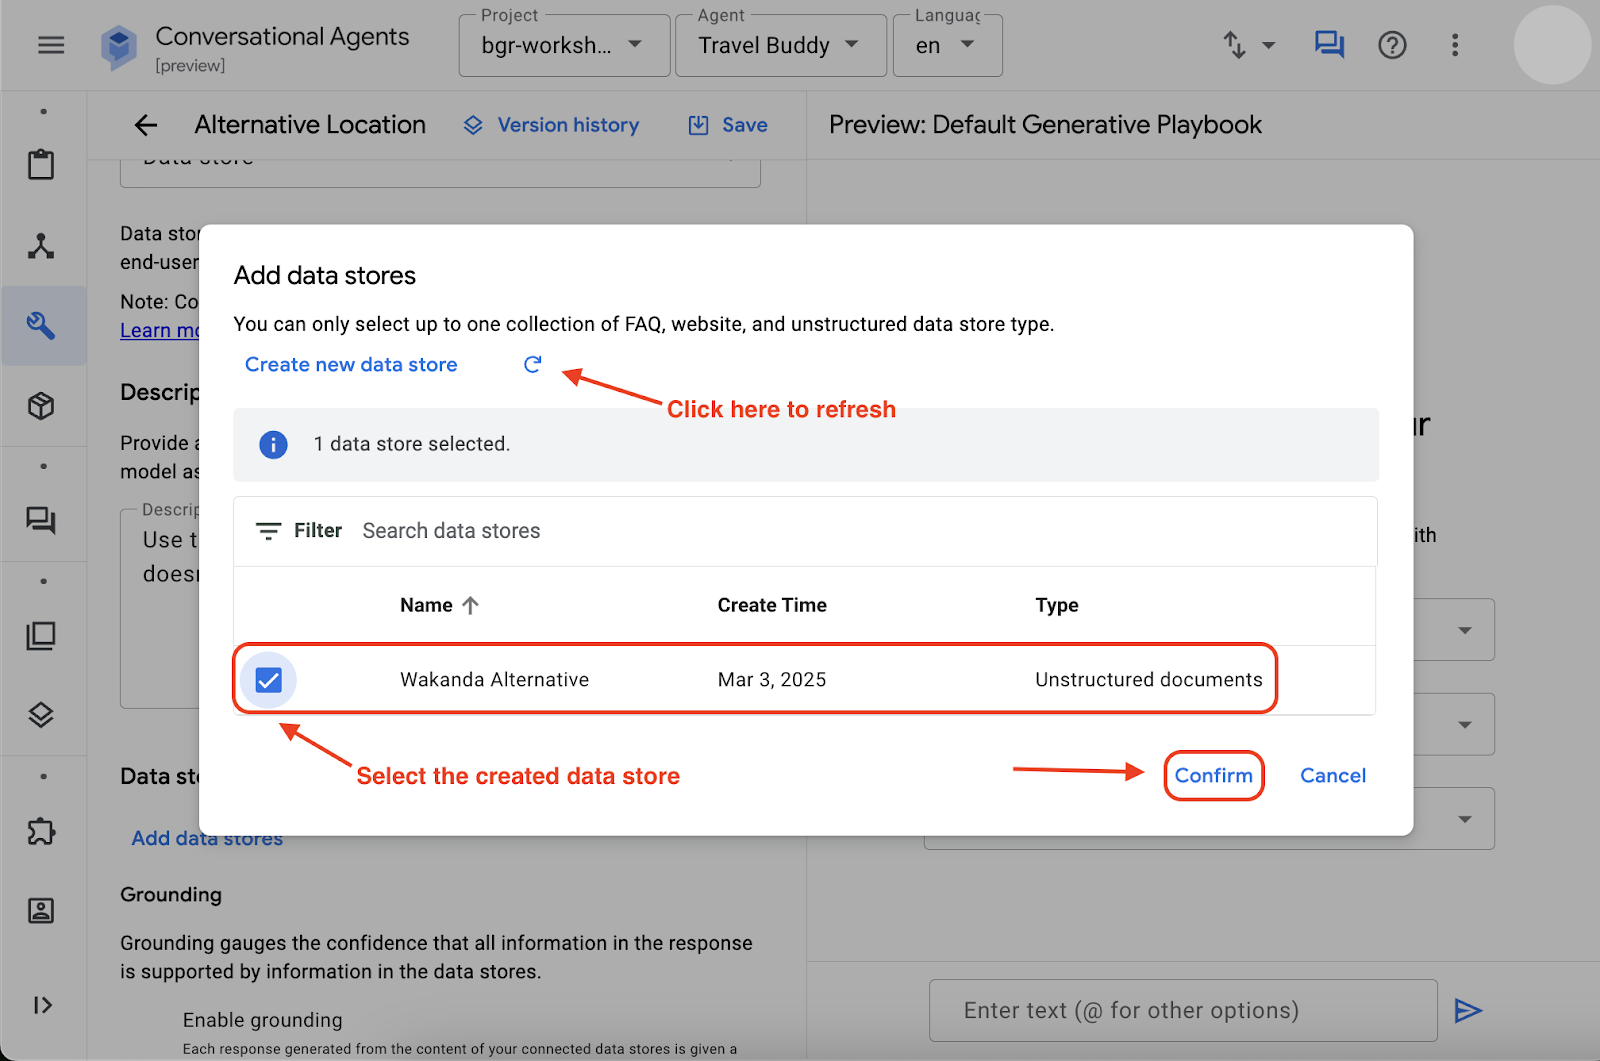
Task: Open the Project dropdown
Action: 564,46
